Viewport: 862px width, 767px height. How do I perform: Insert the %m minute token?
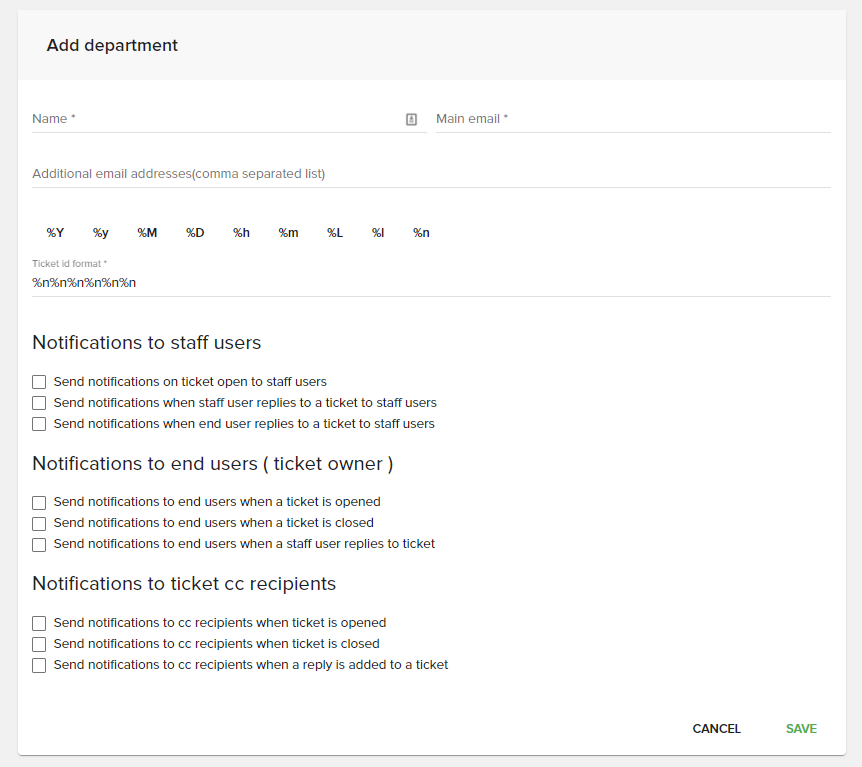[288, 232]
